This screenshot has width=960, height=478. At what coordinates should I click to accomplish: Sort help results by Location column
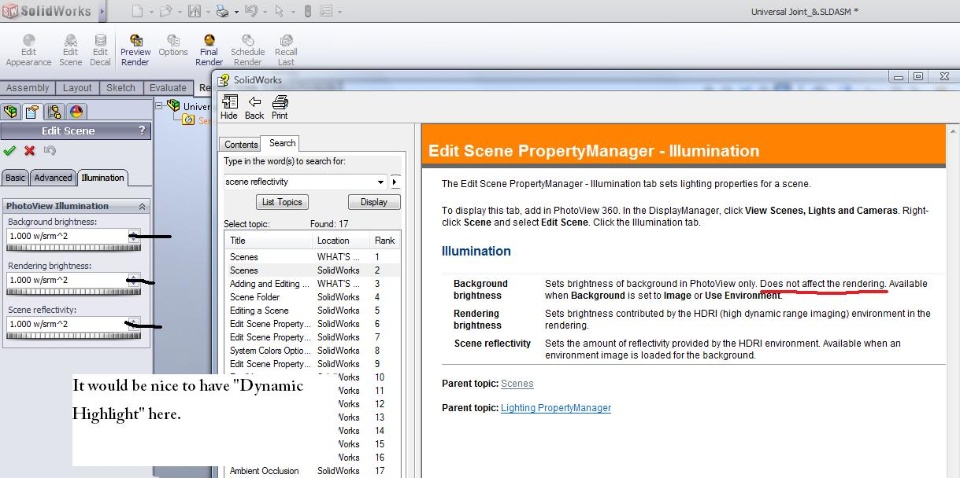pyautogui.click(x=341, y=241)
